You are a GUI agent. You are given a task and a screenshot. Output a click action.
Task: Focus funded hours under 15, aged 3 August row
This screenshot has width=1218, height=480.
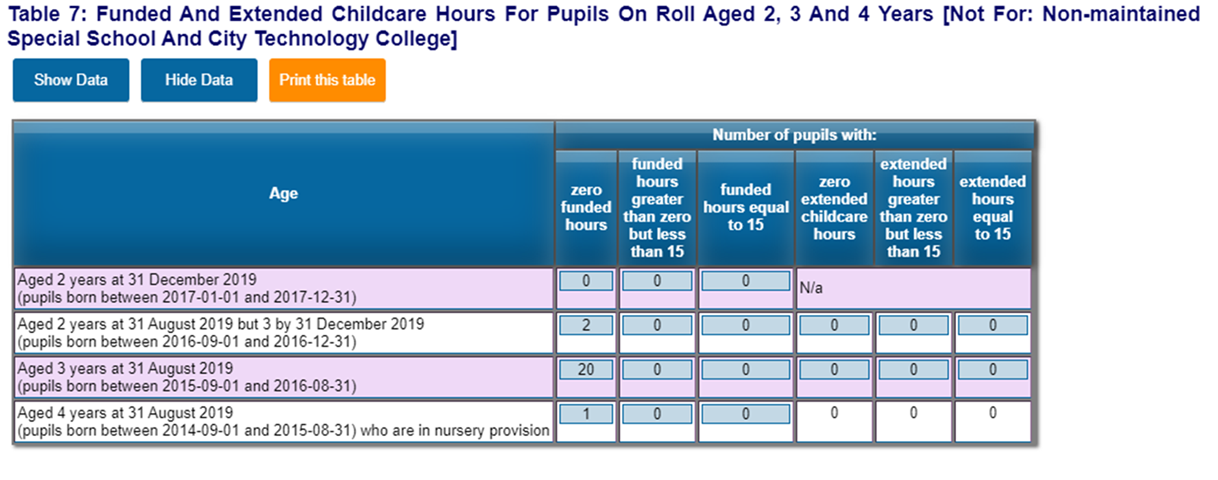tap(657, 370)
